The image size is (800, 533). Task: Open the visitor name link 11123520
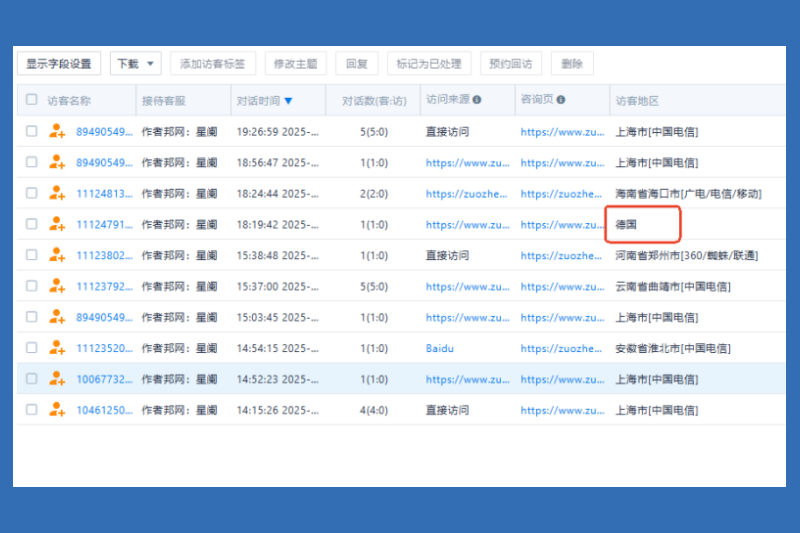[104, 349]
